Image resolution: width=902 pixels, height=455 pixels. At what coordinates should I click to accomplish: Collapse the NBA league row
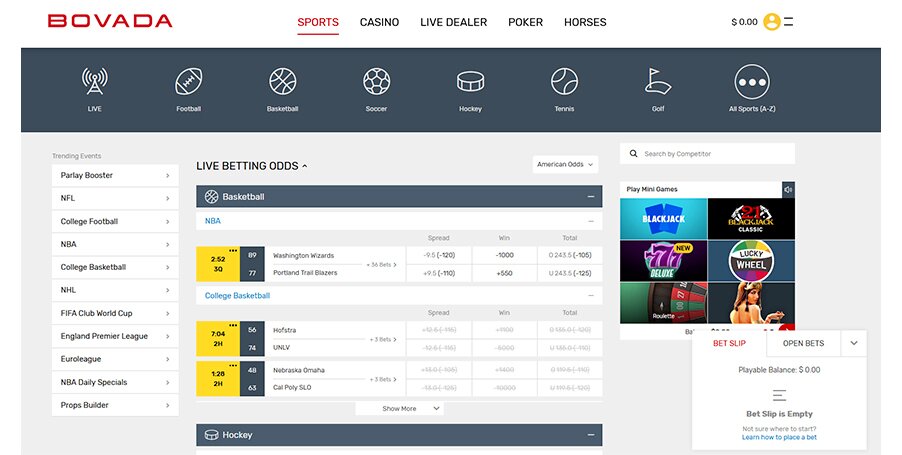[x=590, y=221]
